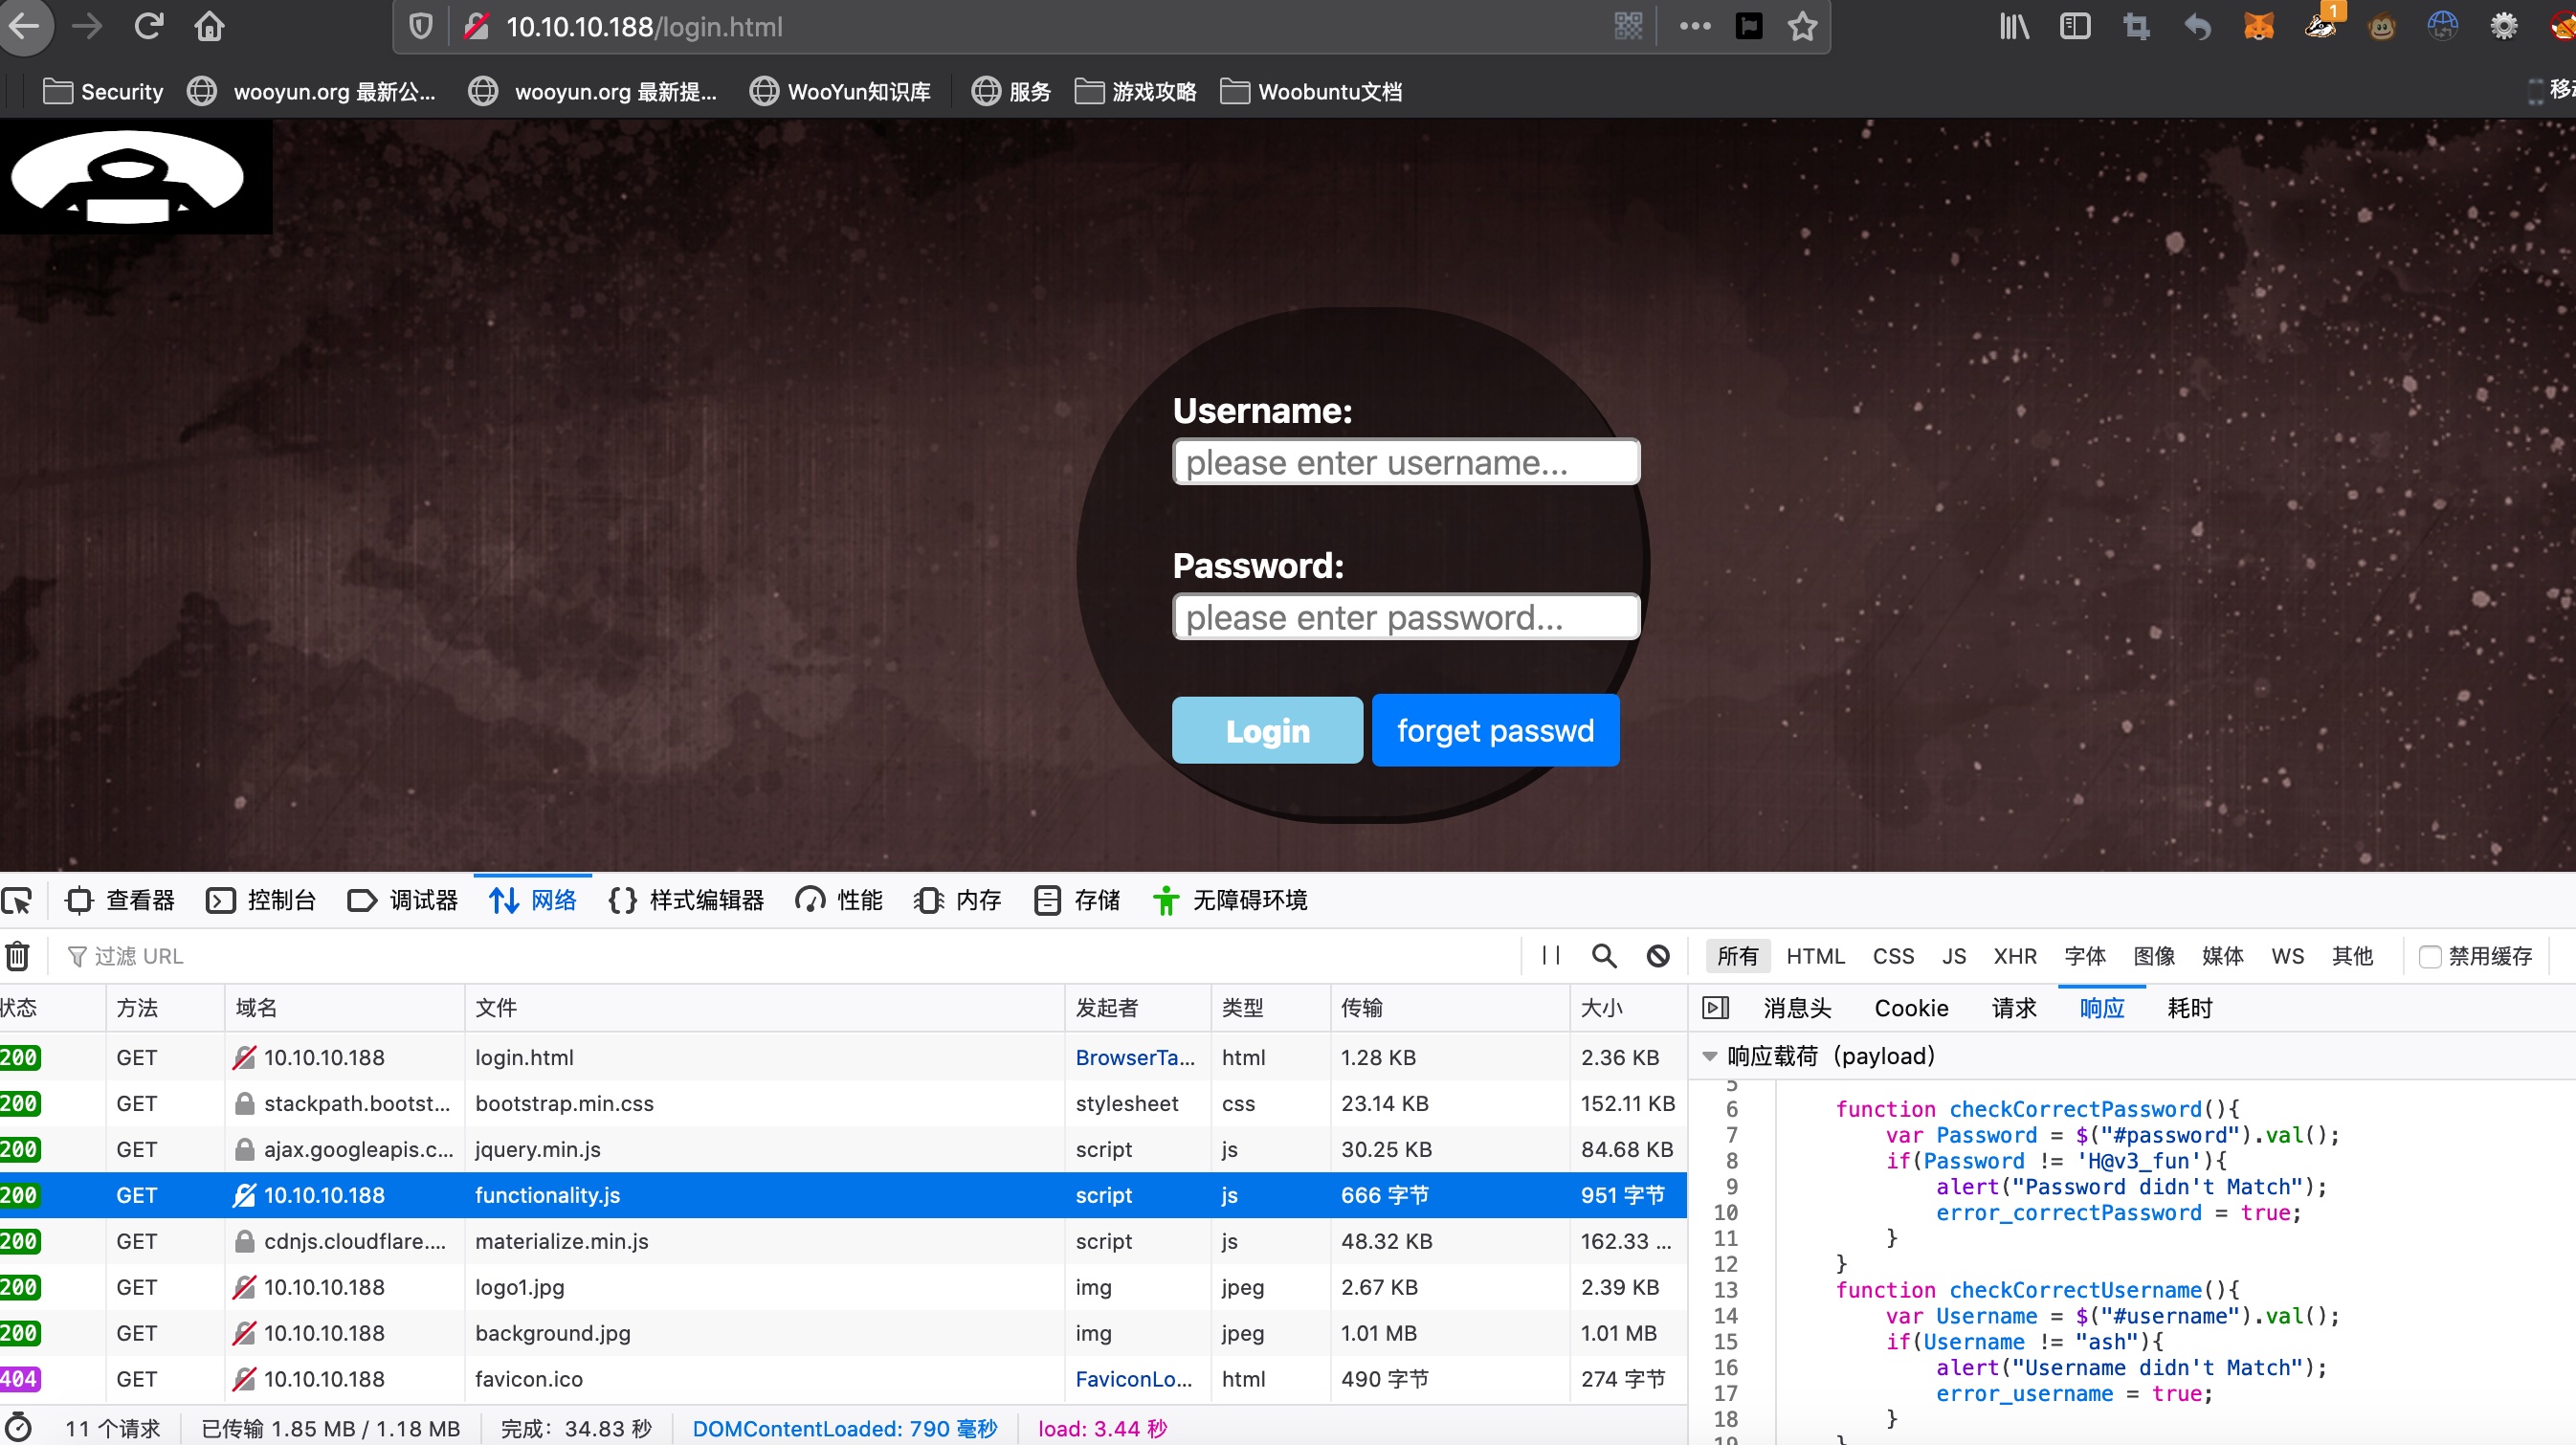The image size is (2576, 1445).
Task: Click the network search magnifier icon
Action: click(1603, 956)
